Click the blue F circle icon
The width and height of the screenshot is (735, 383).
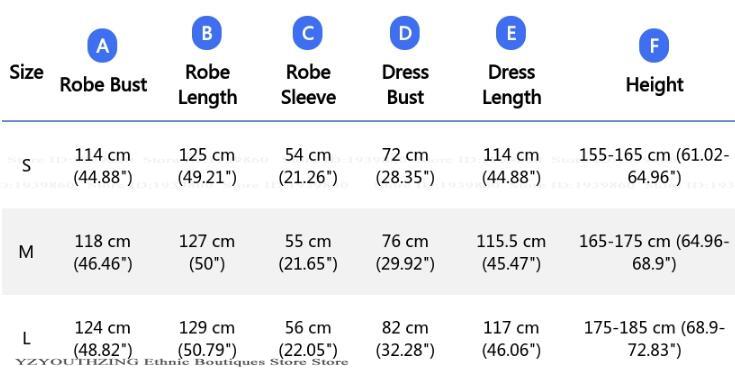[654, 45]
